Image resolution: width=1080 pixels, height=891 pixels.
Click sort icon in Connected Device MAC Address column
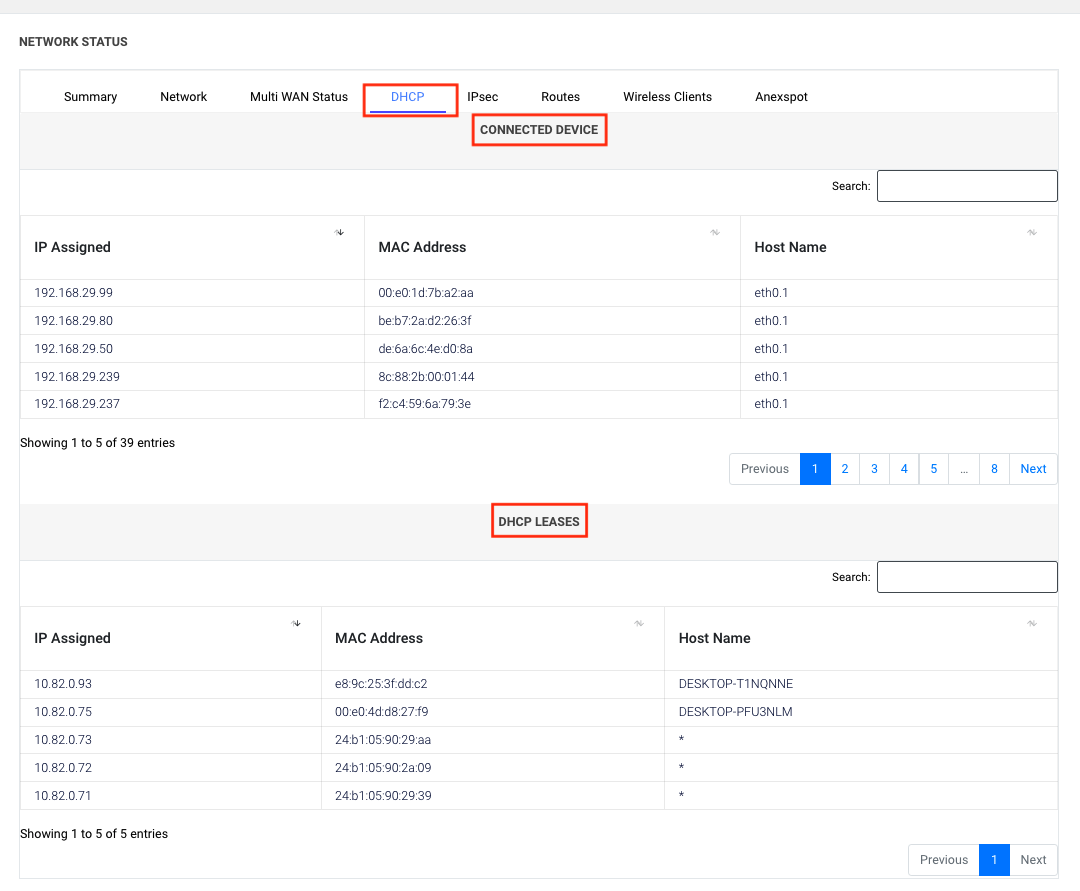pyautogui.click(x=715, y=232)
